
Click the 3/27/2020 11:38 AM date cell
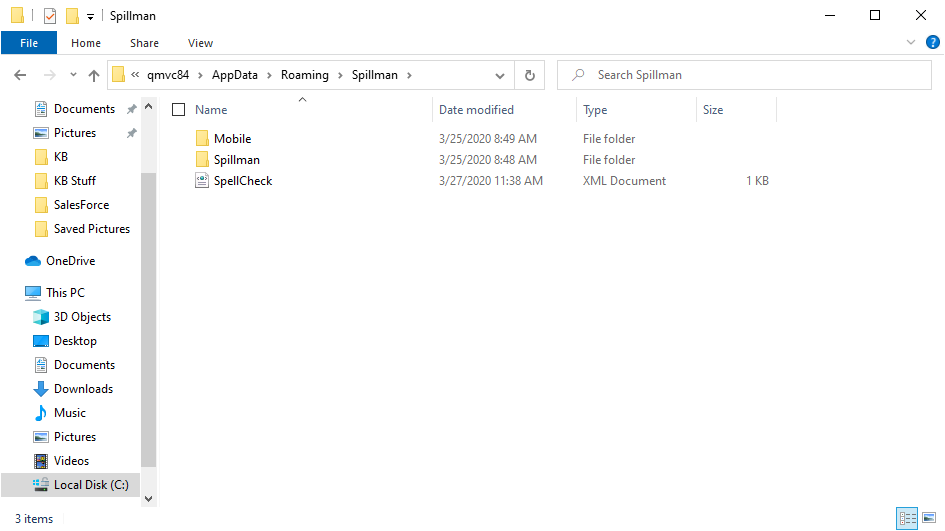point(491,181)
